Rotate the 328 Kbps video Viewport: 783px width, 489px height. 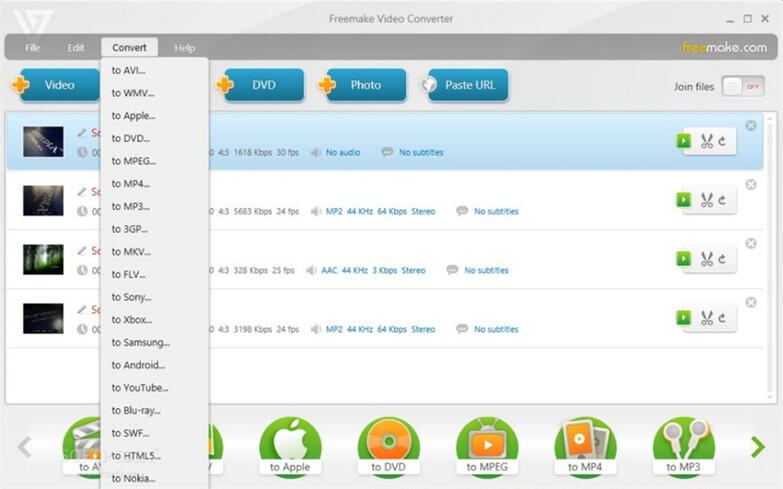[x=722, y=259]
